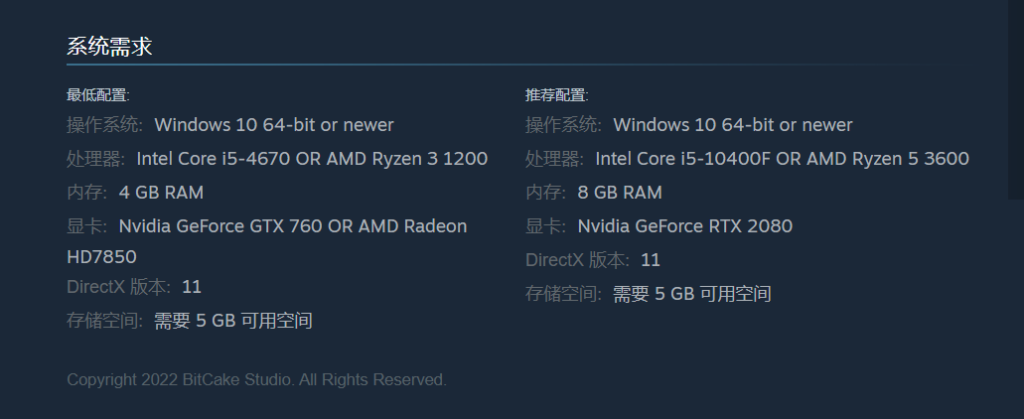The width and height of the screenshot is (1024, 419).
Task: Click recommended DirectX 版本 11 line
Action: click(593, 260)
